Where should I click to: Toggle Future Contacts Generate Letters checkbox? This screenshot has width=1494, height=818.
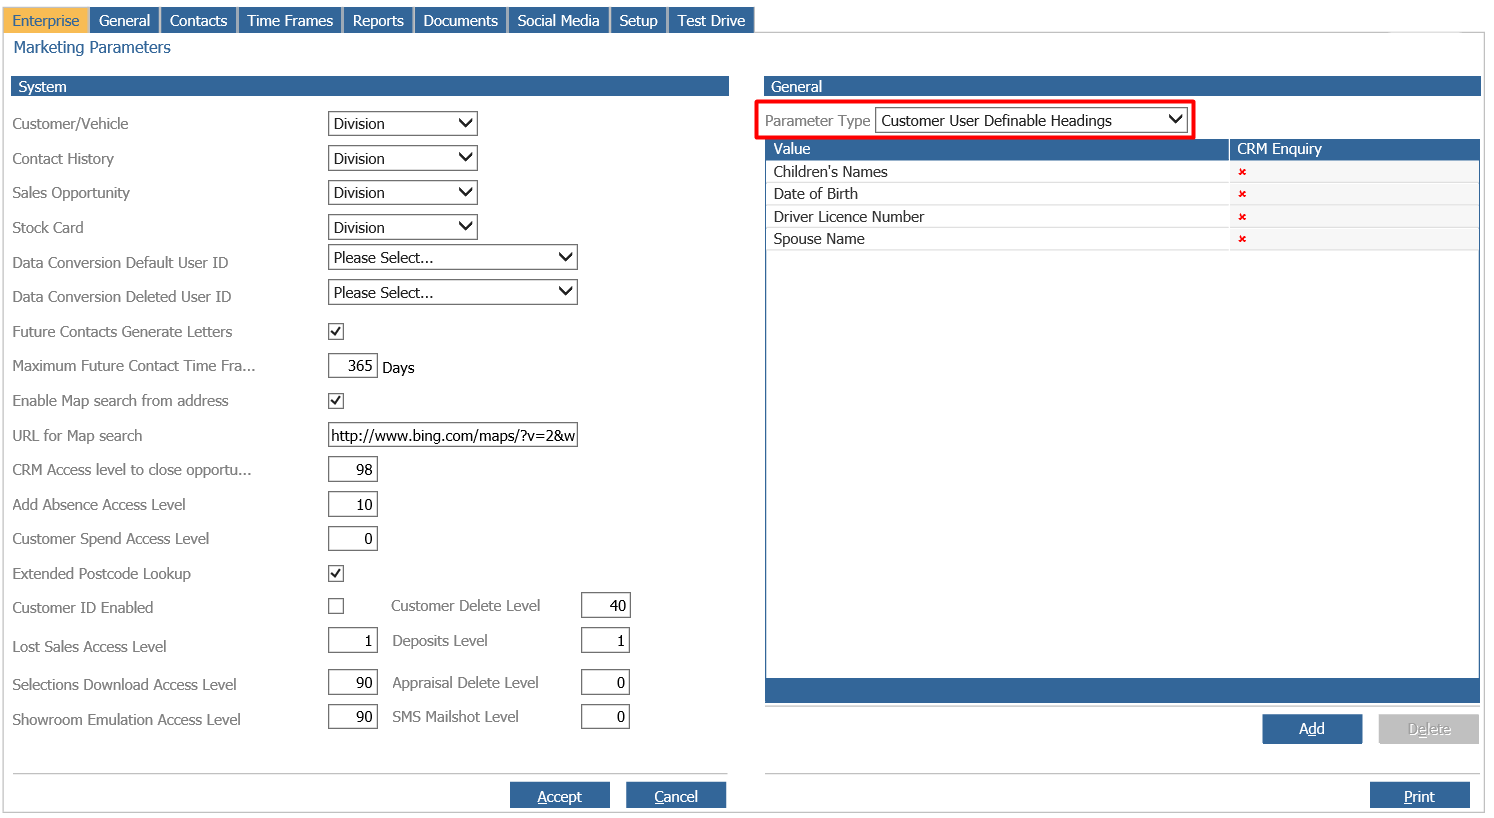[336, 331]
